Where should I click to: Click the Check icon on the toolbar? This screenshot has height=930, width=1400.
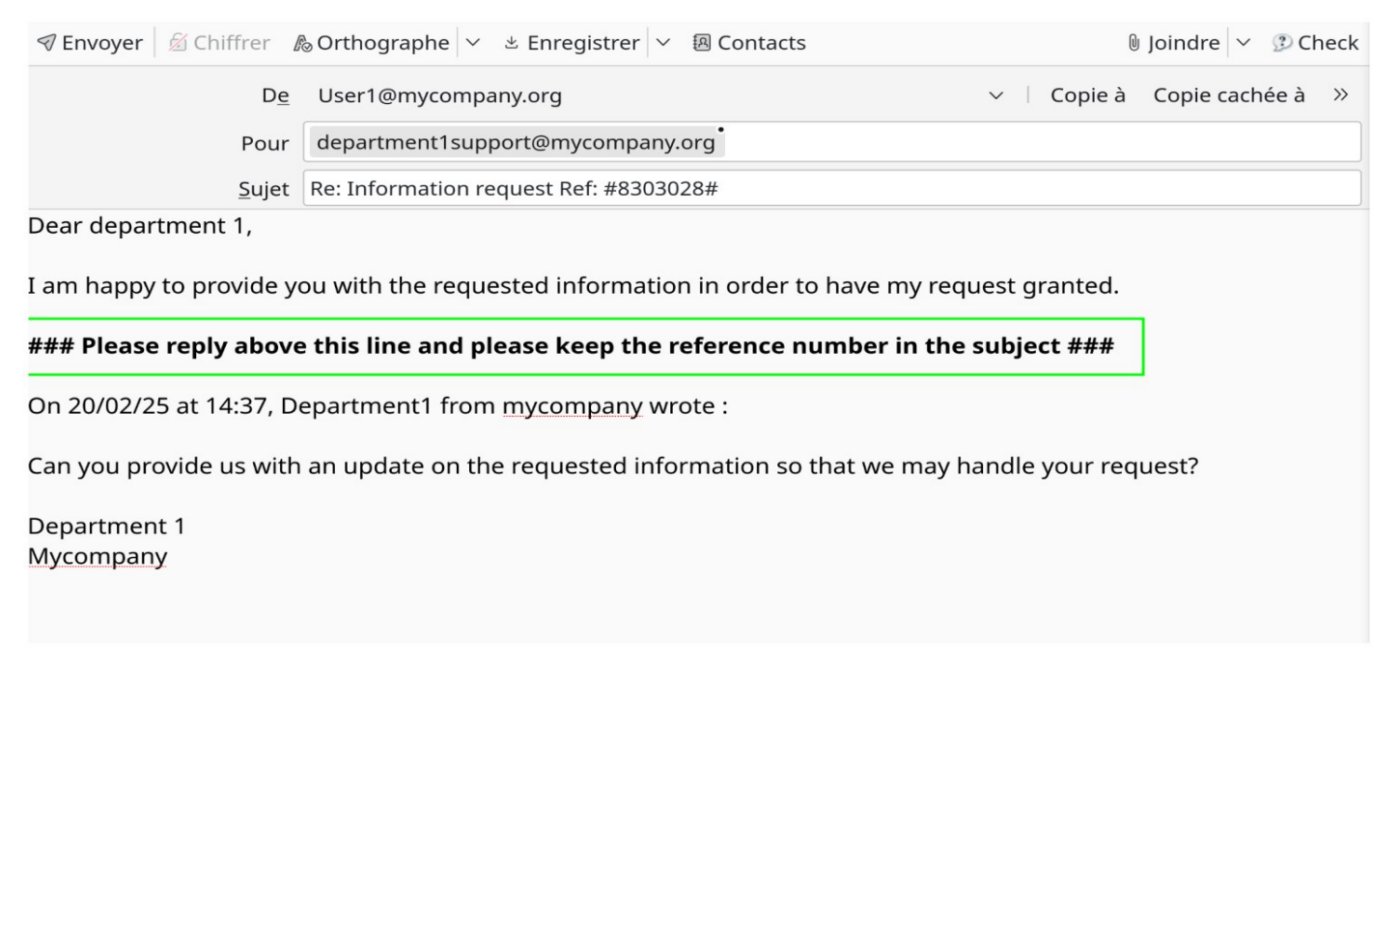[x=1281, y=42]
